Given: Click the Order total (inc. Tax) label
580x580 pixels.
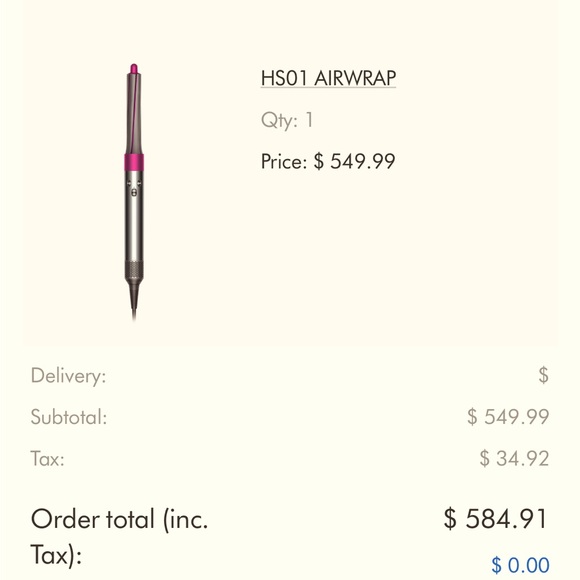Looking at the screenshot, I should 119,536.
